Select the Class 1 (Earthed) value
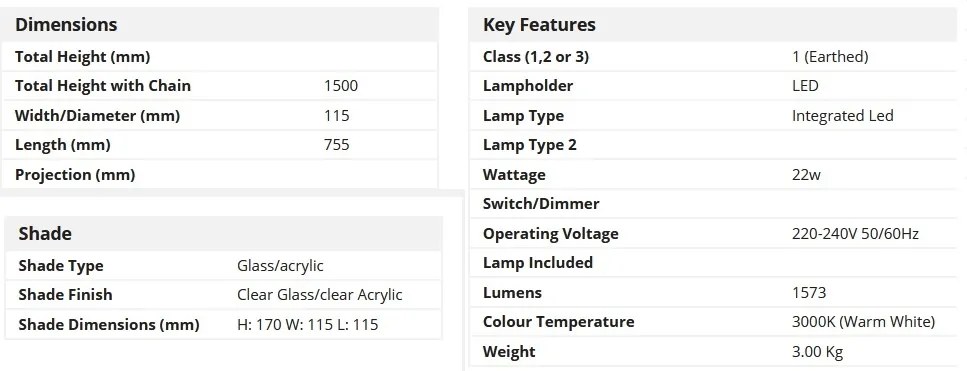 click(830, 57)
